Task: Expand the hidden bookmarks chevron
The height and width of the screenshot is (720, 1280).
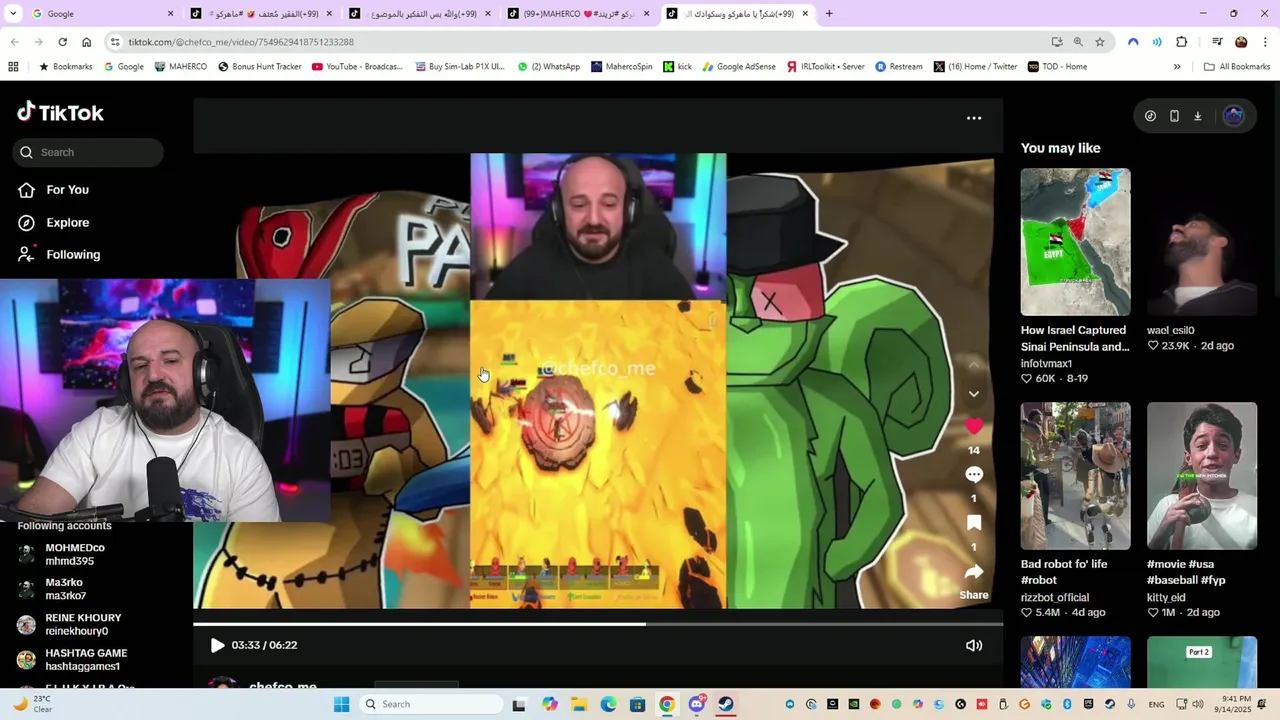Action: point(1177,67)
